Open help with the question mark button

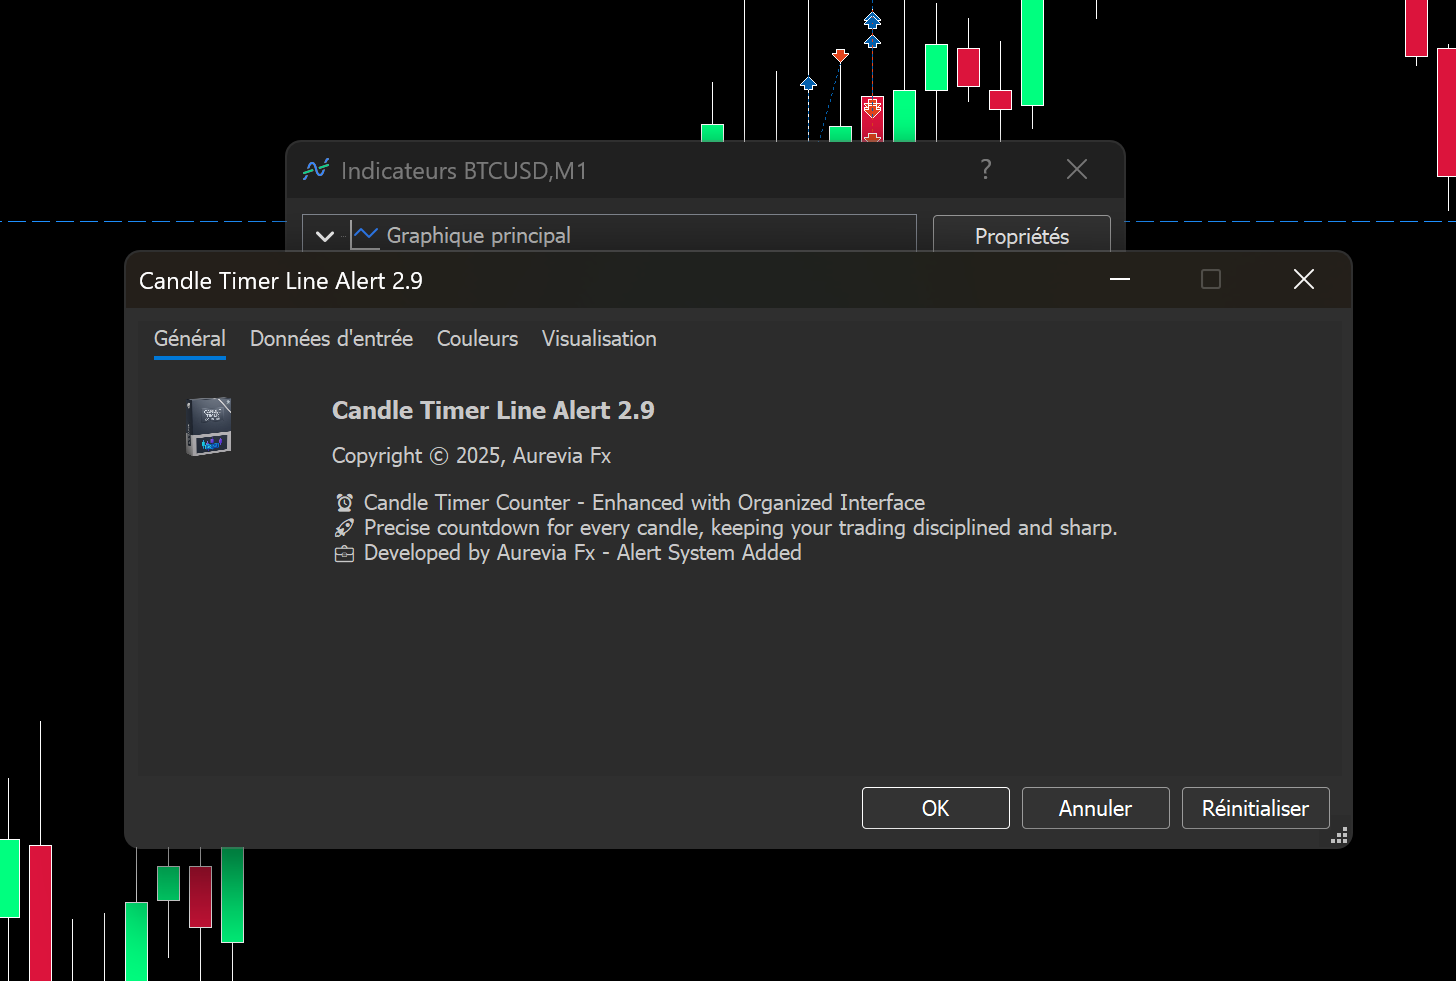point(986,170)
